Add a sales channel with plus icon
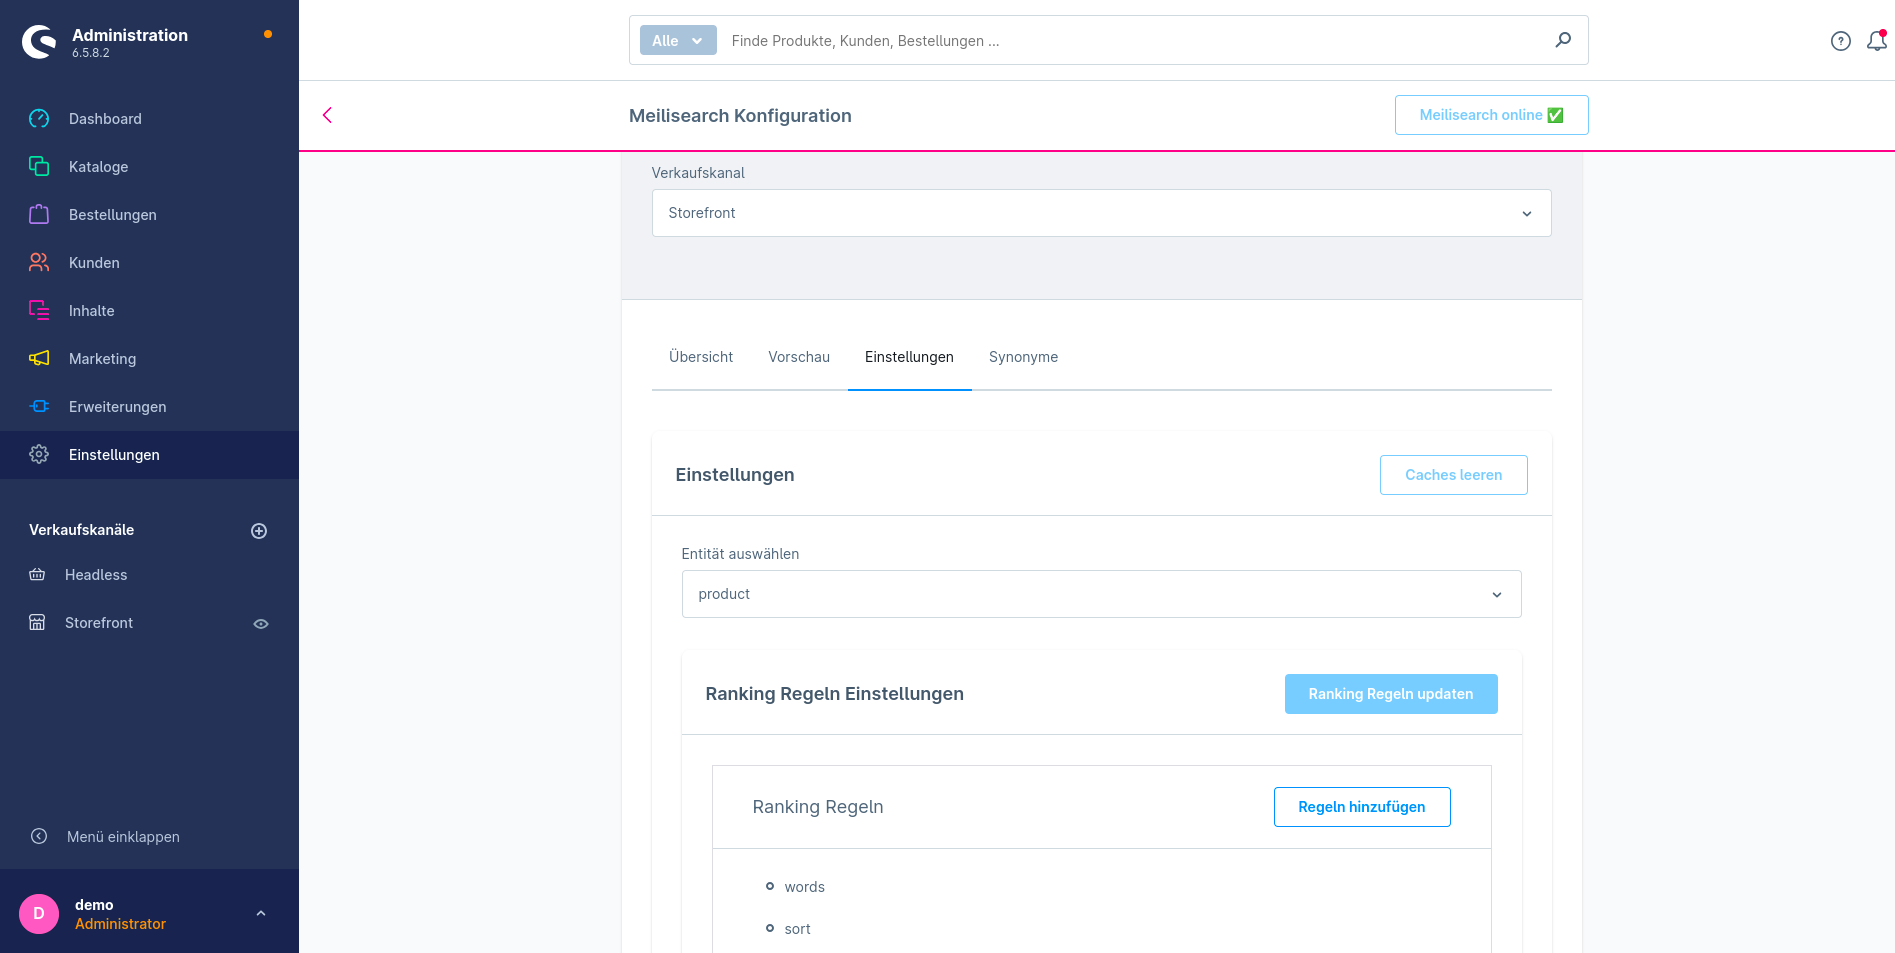 (x=259, y=531)
